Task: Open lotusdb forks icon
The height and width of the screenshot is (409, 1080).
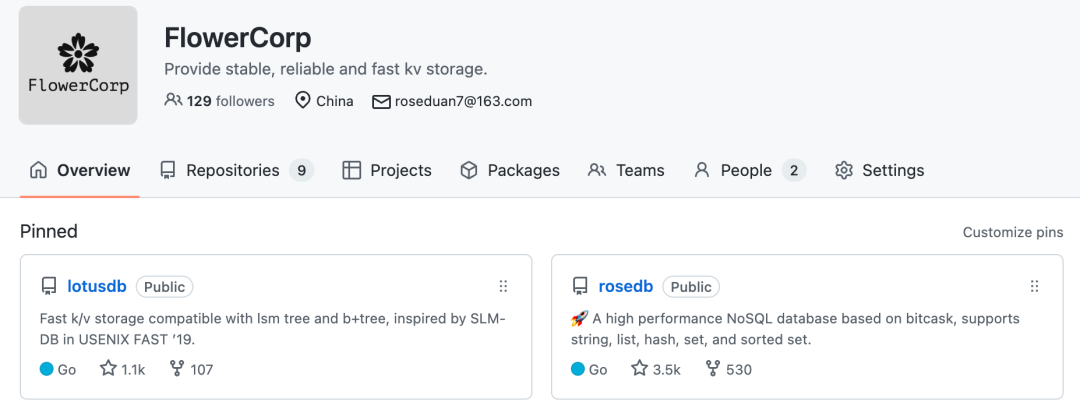Action: click(x=177, y=369)
